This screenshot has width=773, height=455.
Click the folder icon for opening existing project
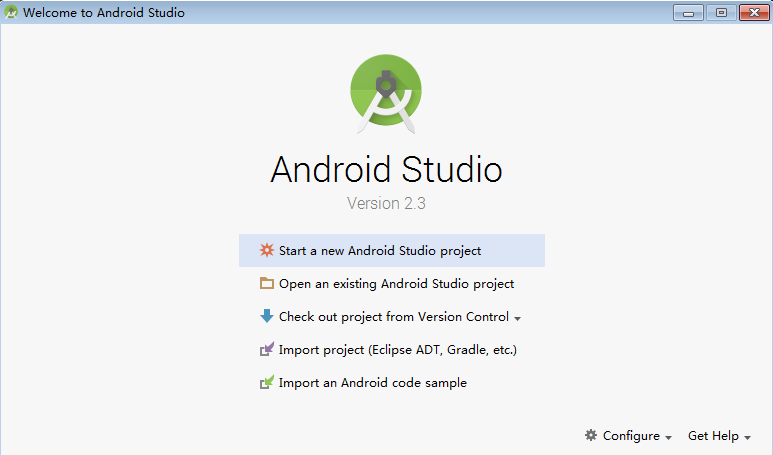[x=267, y=283]
